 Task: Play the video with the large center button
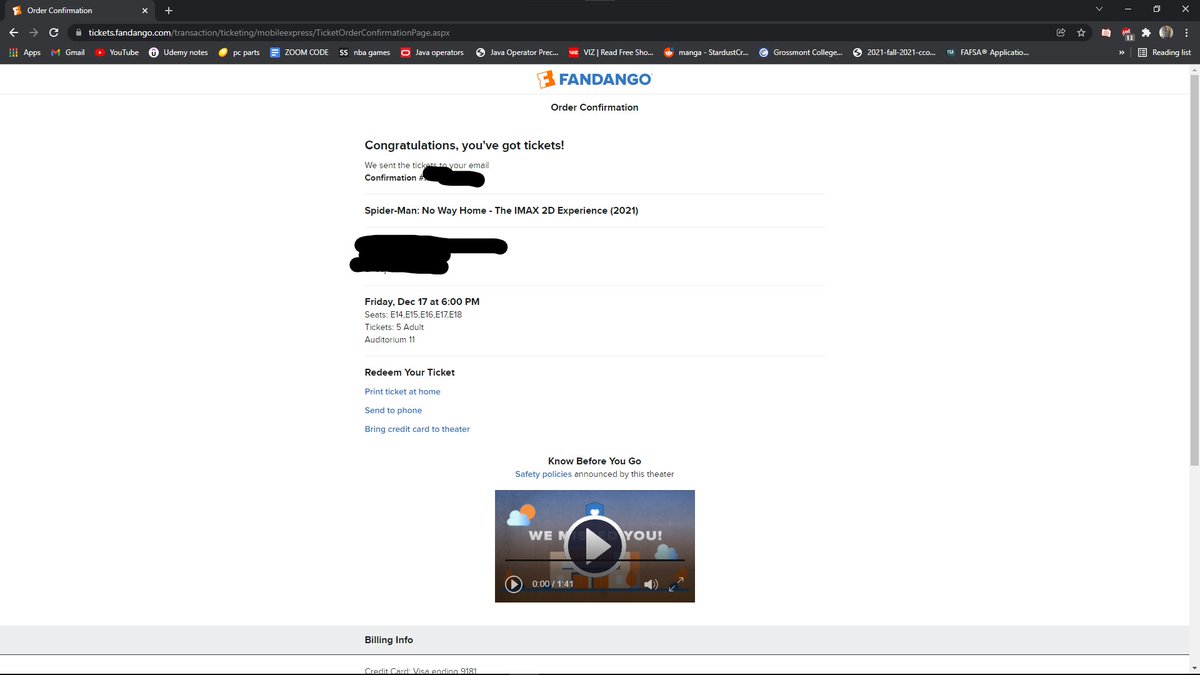coord(595,545)
